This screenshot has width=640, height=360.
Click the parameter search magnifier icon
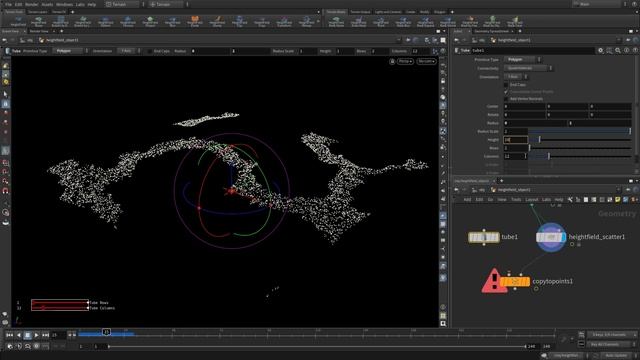pos(618,51)
